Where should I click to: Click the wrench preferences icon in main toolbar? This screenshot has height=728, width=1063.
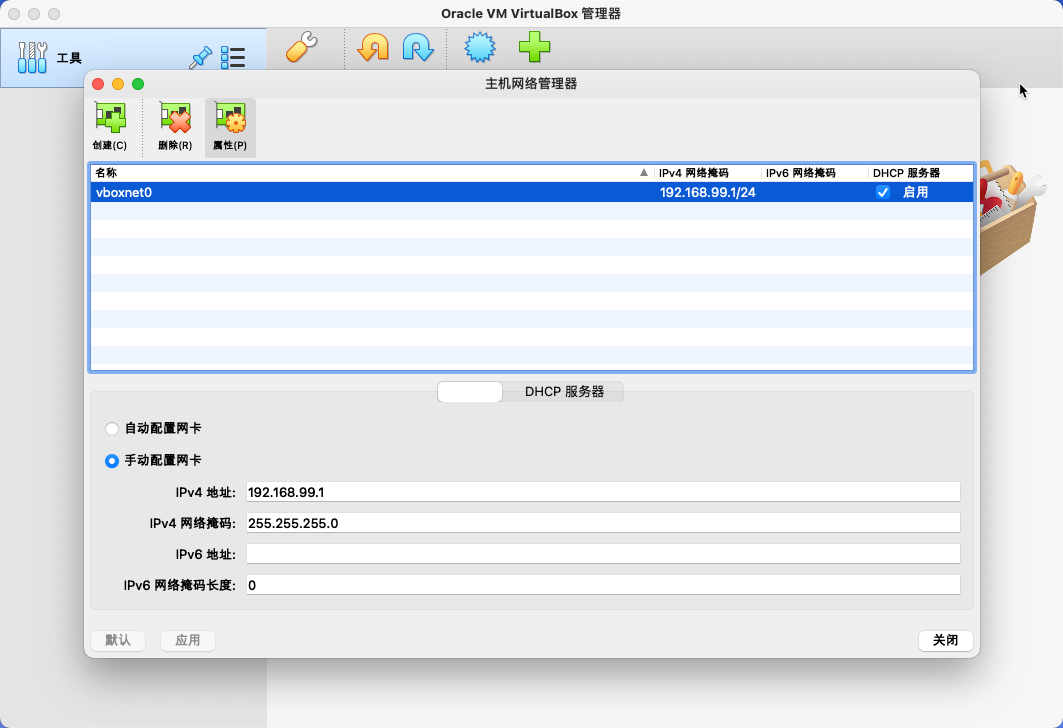(x=302, y=47)
